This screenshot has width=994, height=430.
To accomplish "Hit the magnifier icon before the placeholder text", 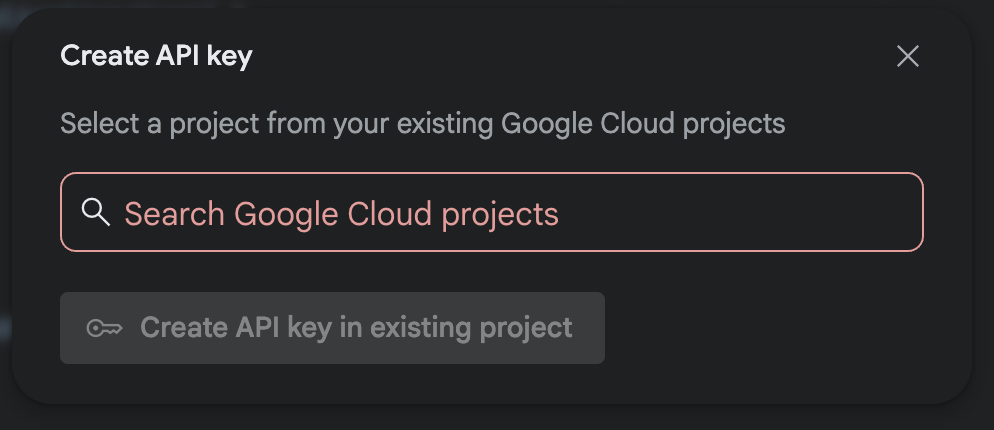I will pyautogui.click(x=96, y=212).
